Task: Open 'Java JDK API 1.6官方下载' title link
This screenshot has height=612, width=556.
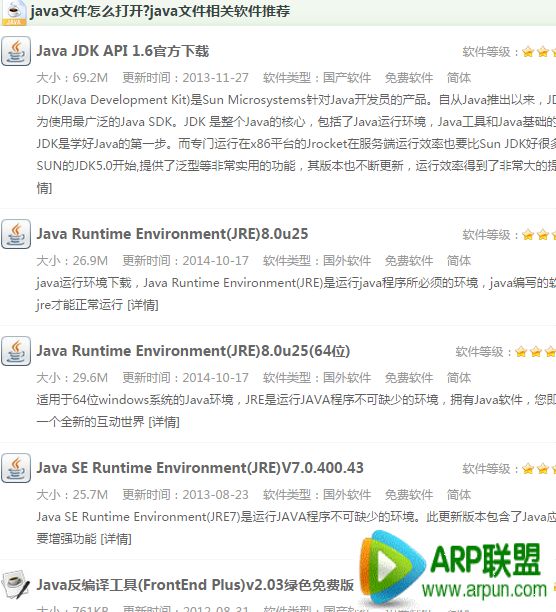Action: pyautogui.click(x=123, y=51)
